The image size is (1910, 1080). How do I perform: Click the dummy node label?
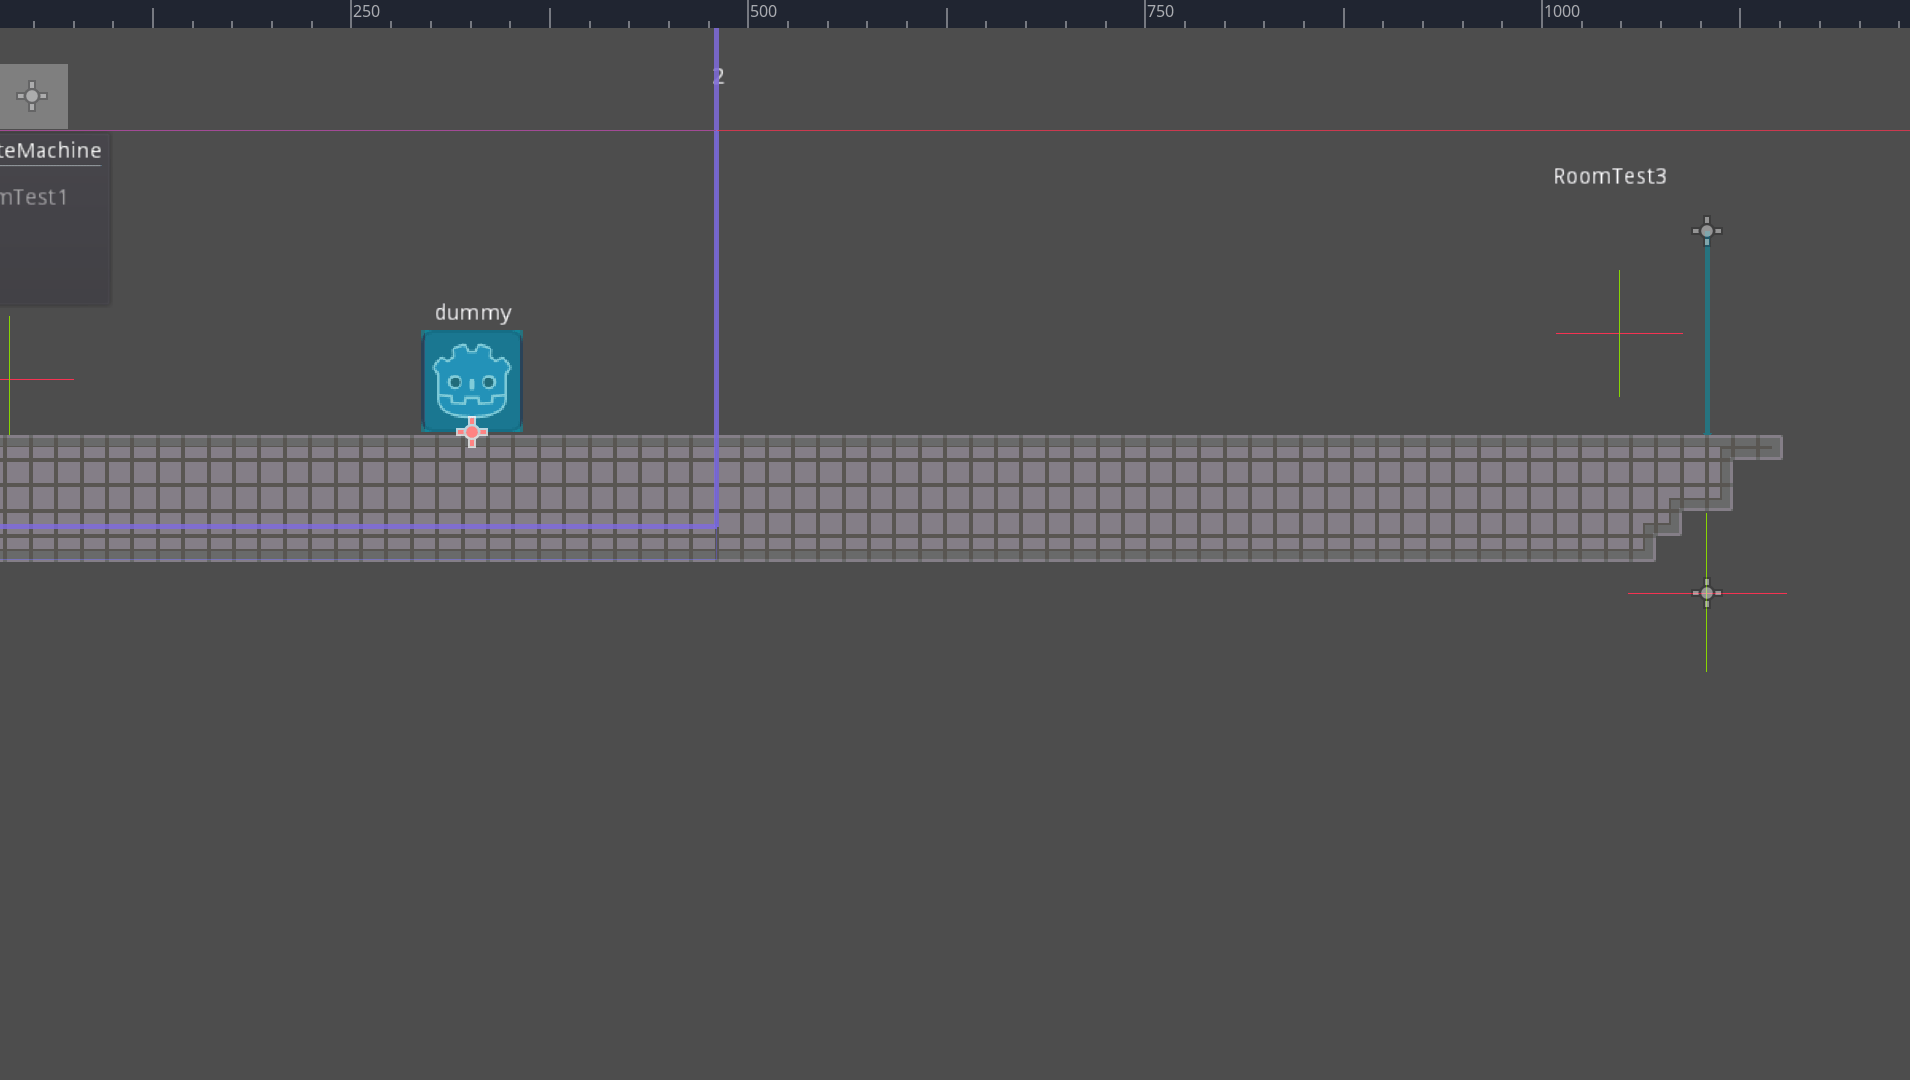473,313
